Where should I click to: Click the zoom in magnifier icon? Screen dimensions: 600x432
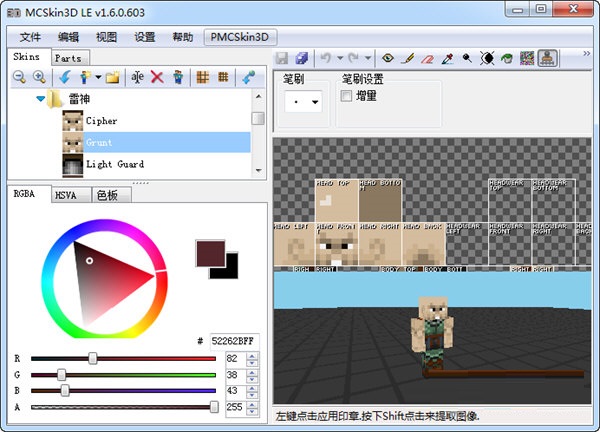click(x=39, y=77)
